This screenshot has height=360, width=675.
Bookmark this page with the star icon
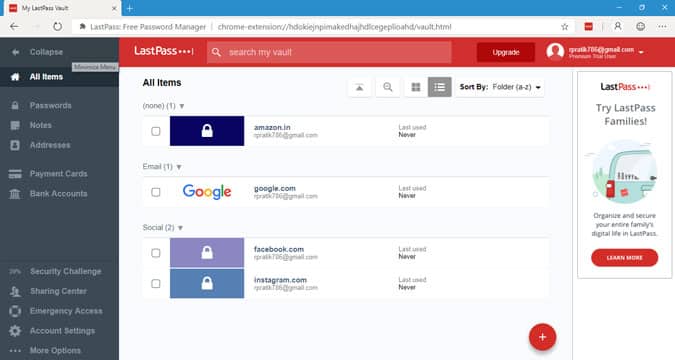coord(565,27)
